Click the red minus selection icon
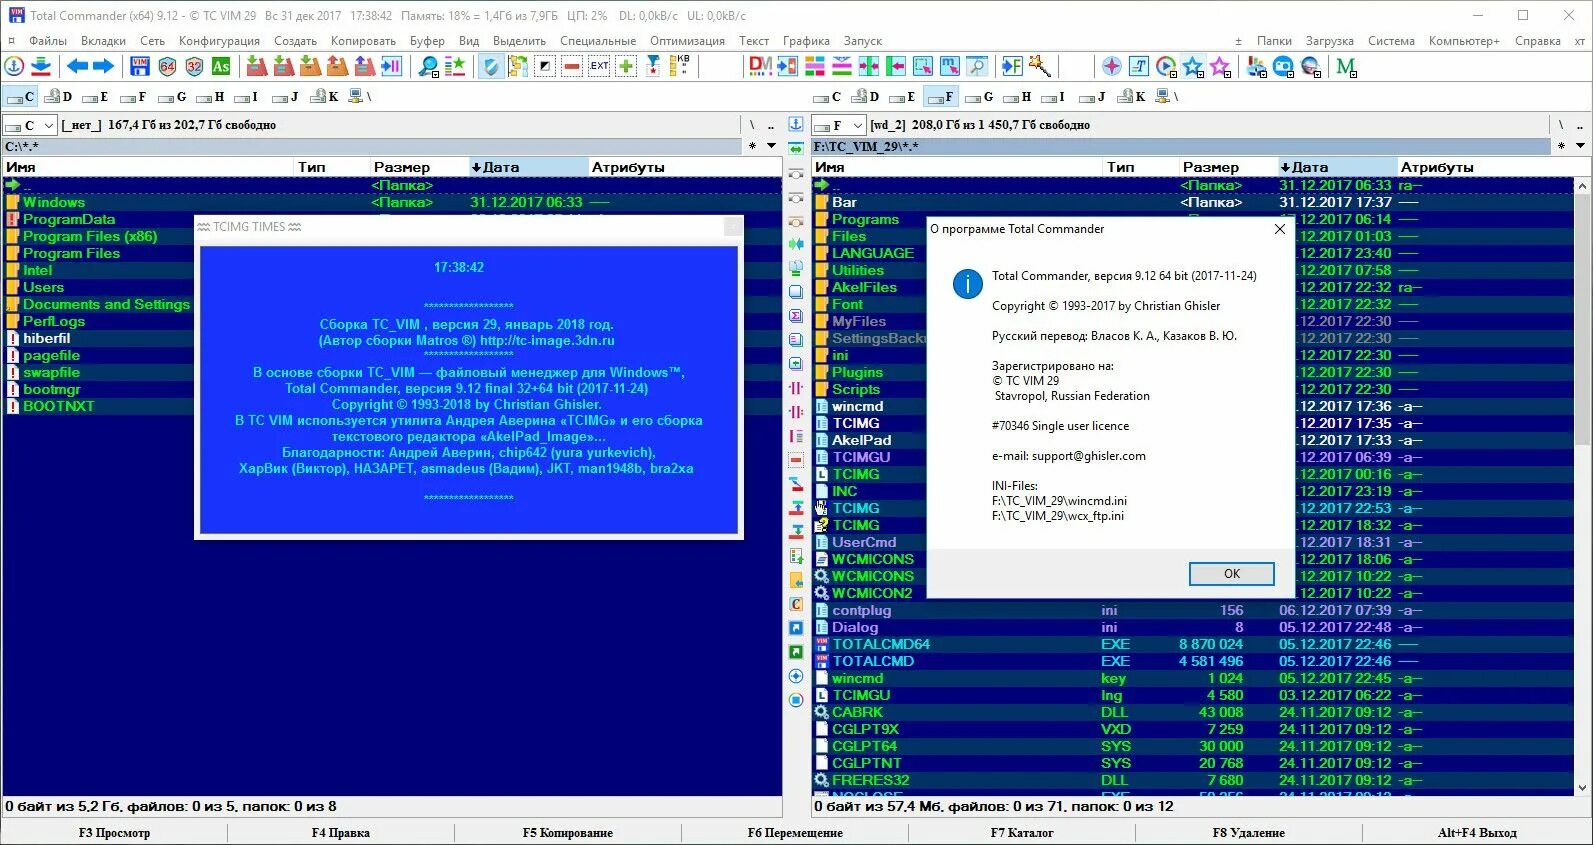Screen dimensions: 1593x845 572,67
